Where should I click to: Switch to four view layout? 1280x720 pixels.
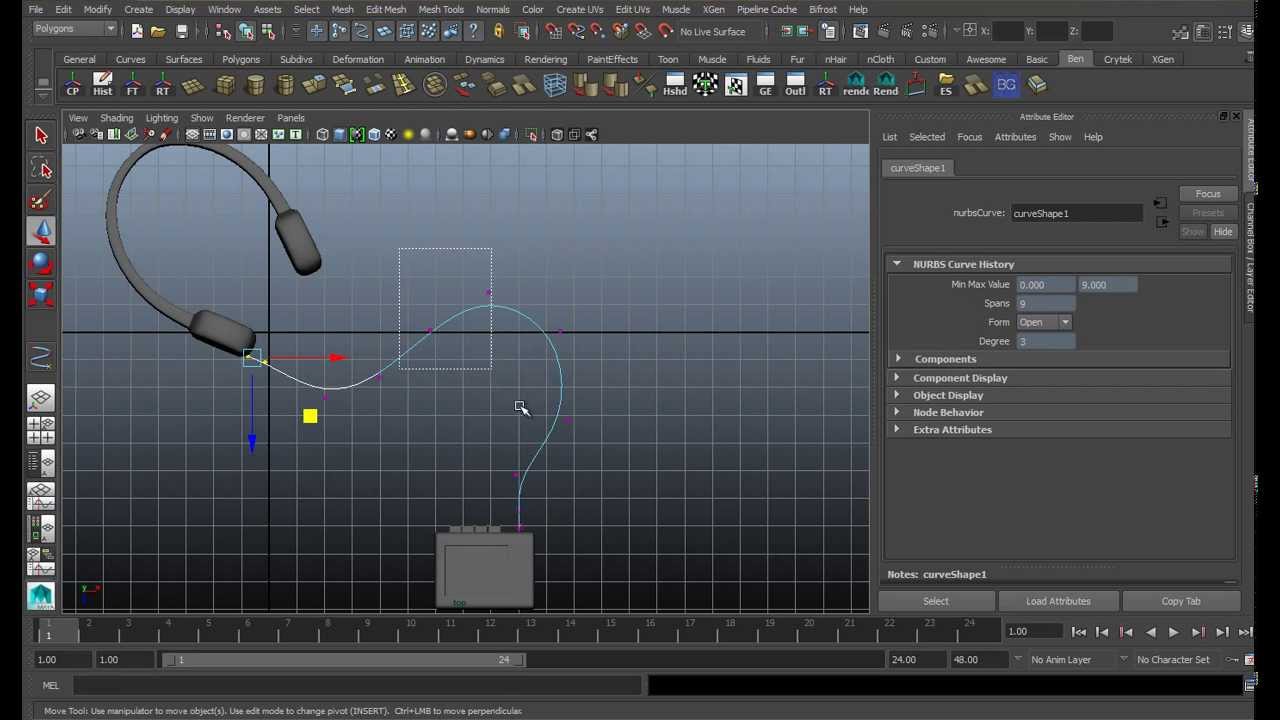pos(41,431)
